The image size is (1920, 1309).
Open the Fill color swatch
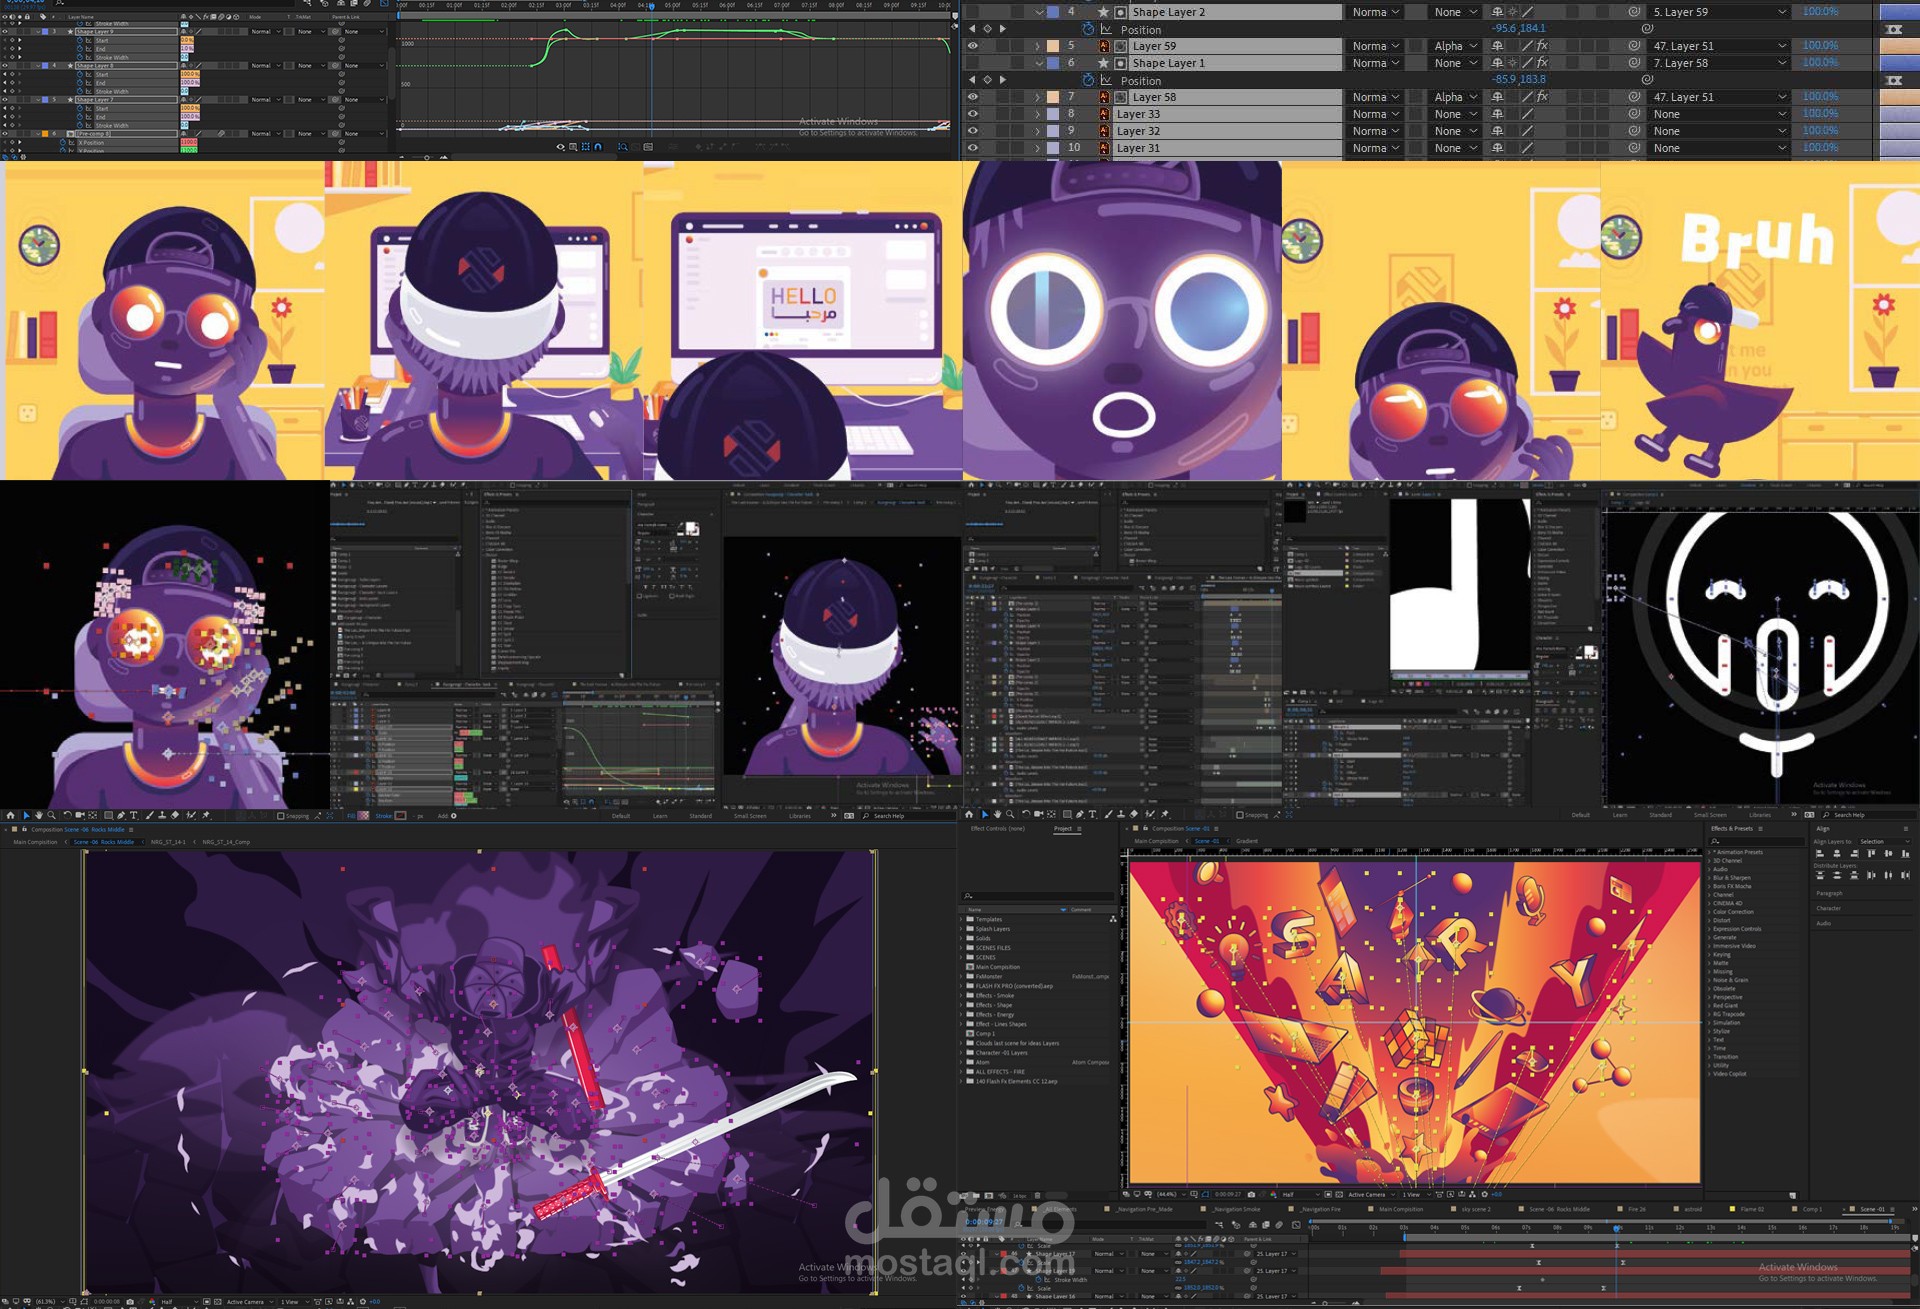coord(362,816)
